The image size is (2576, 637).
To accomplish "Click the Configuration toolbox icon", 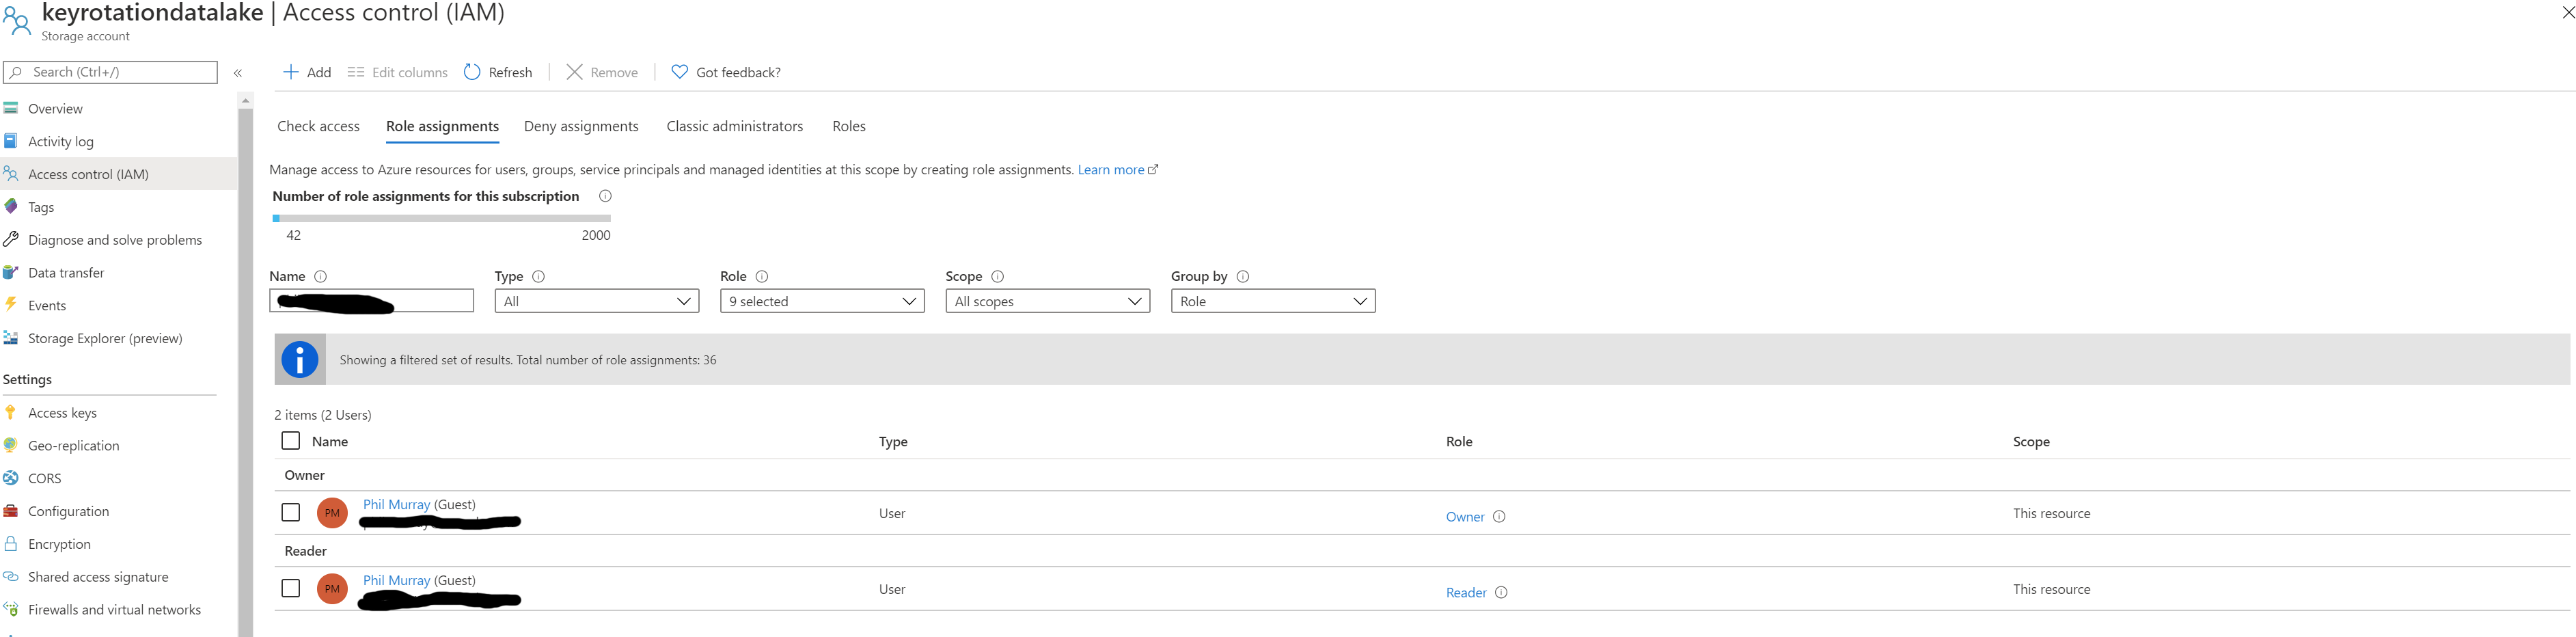I will tap(11, 511).
